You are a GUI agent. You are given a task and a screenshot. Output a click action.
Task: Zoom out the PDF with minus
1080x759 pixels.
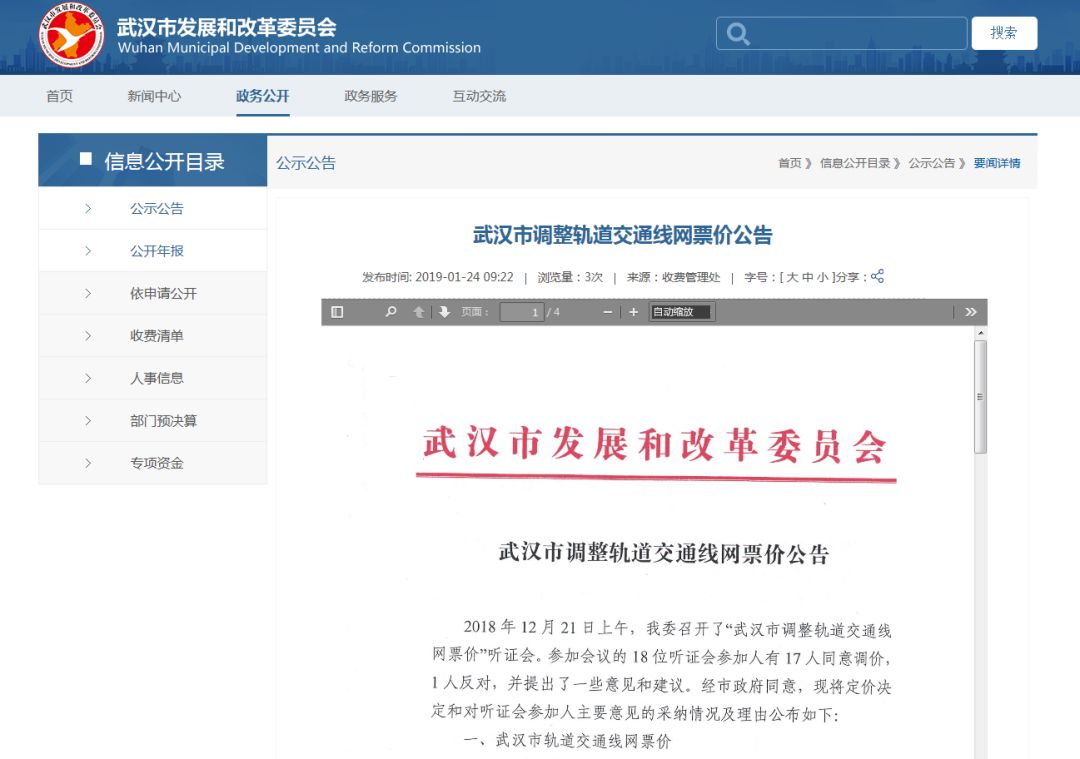pos(607,312)
